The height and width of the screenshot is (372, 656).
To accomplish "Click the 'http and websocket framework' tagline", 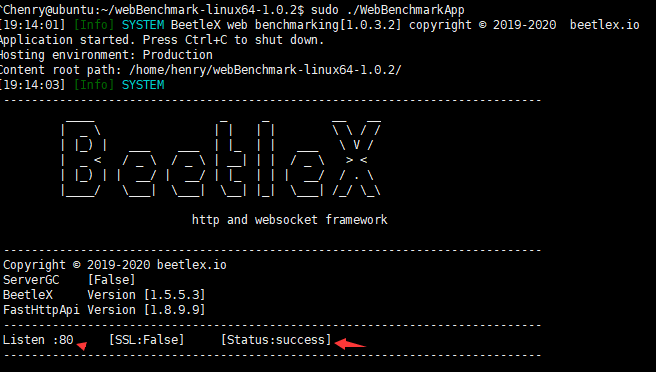I will pyautogui.click(x=290, y=220).
